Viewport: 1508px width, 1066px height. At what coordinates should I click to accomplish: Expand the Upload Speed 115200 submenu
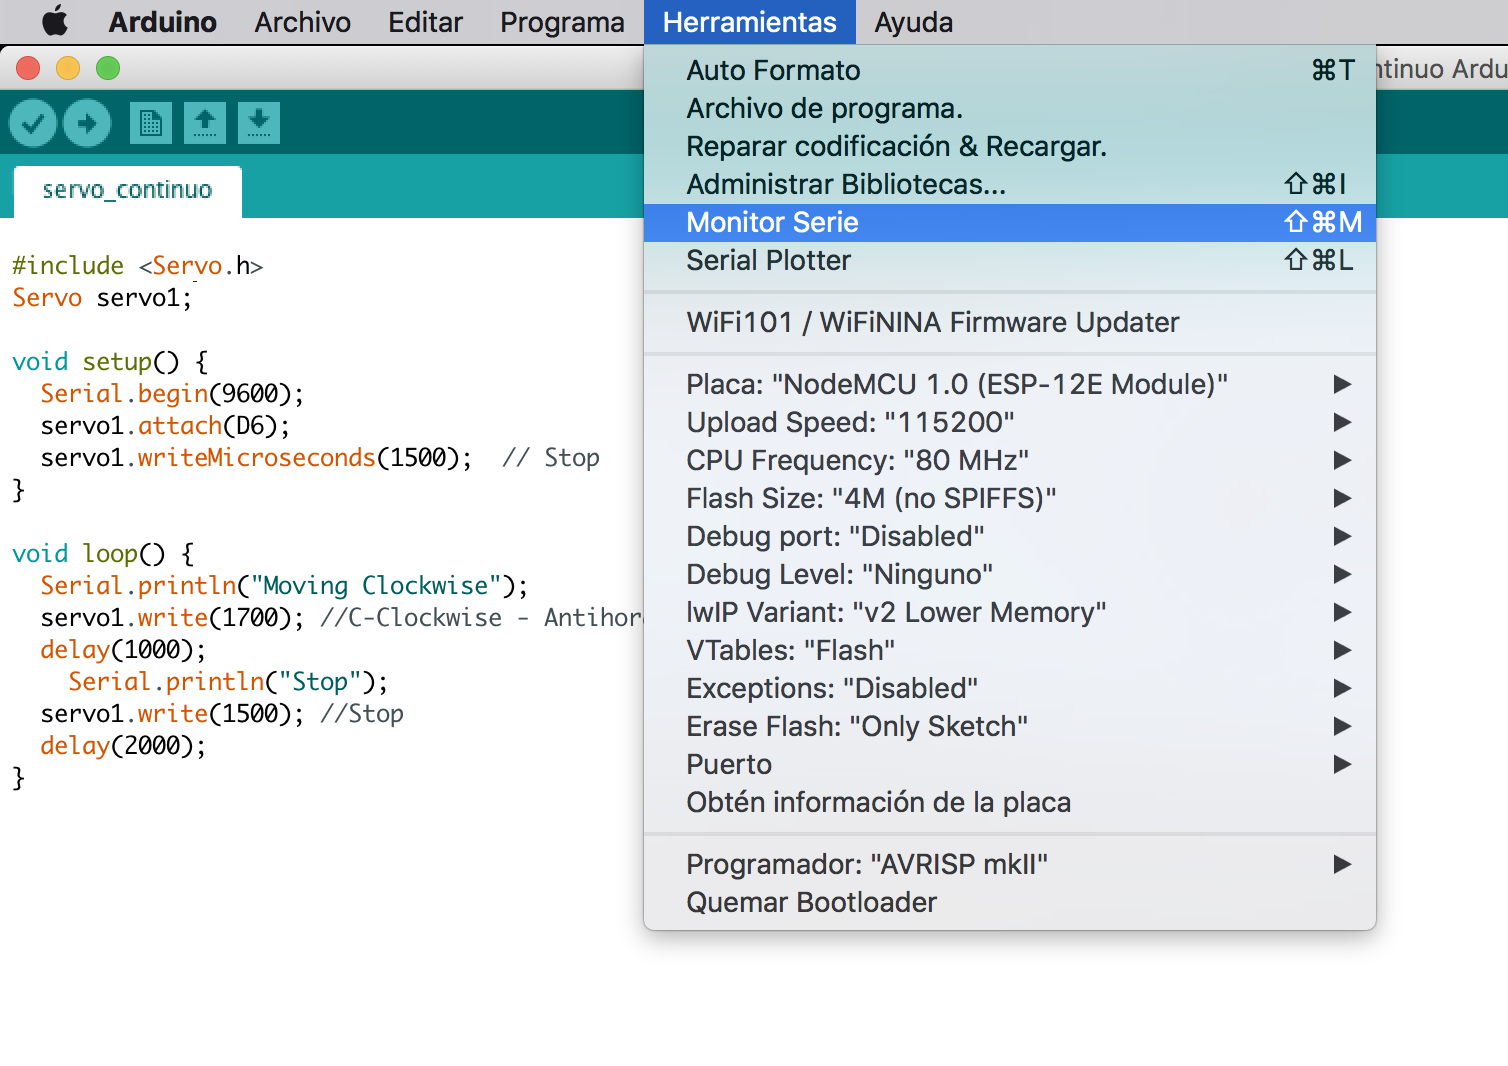coord(1010,422)
